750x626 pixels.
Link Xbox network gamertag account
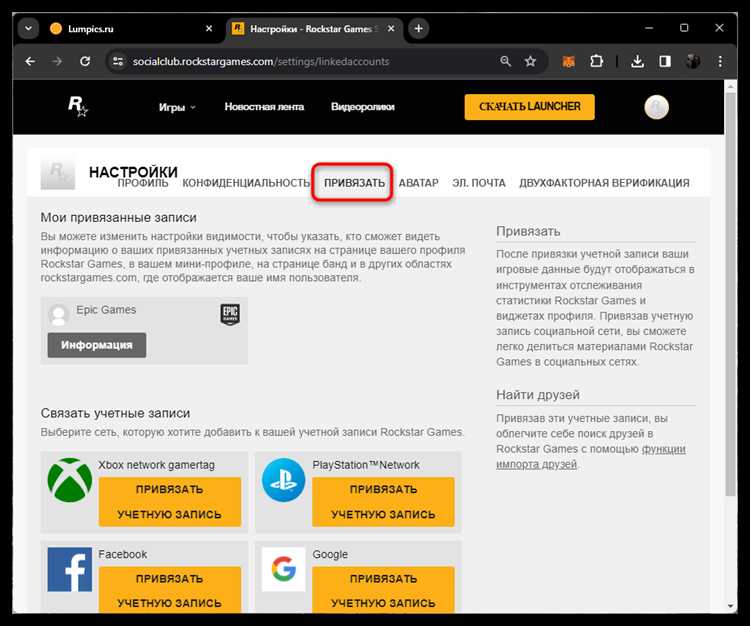(x=170, y=502)
